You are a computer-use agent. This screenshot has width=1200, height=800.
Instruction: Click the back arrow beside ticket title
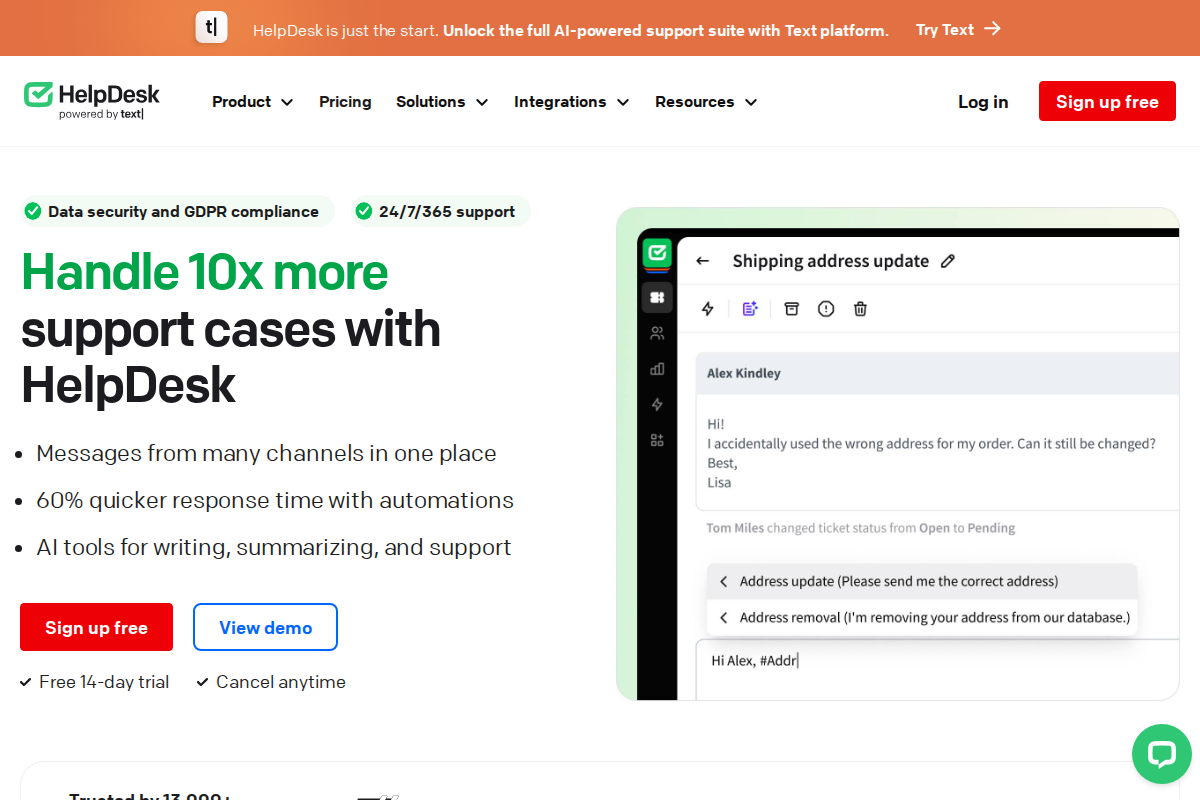click(703, 261)
